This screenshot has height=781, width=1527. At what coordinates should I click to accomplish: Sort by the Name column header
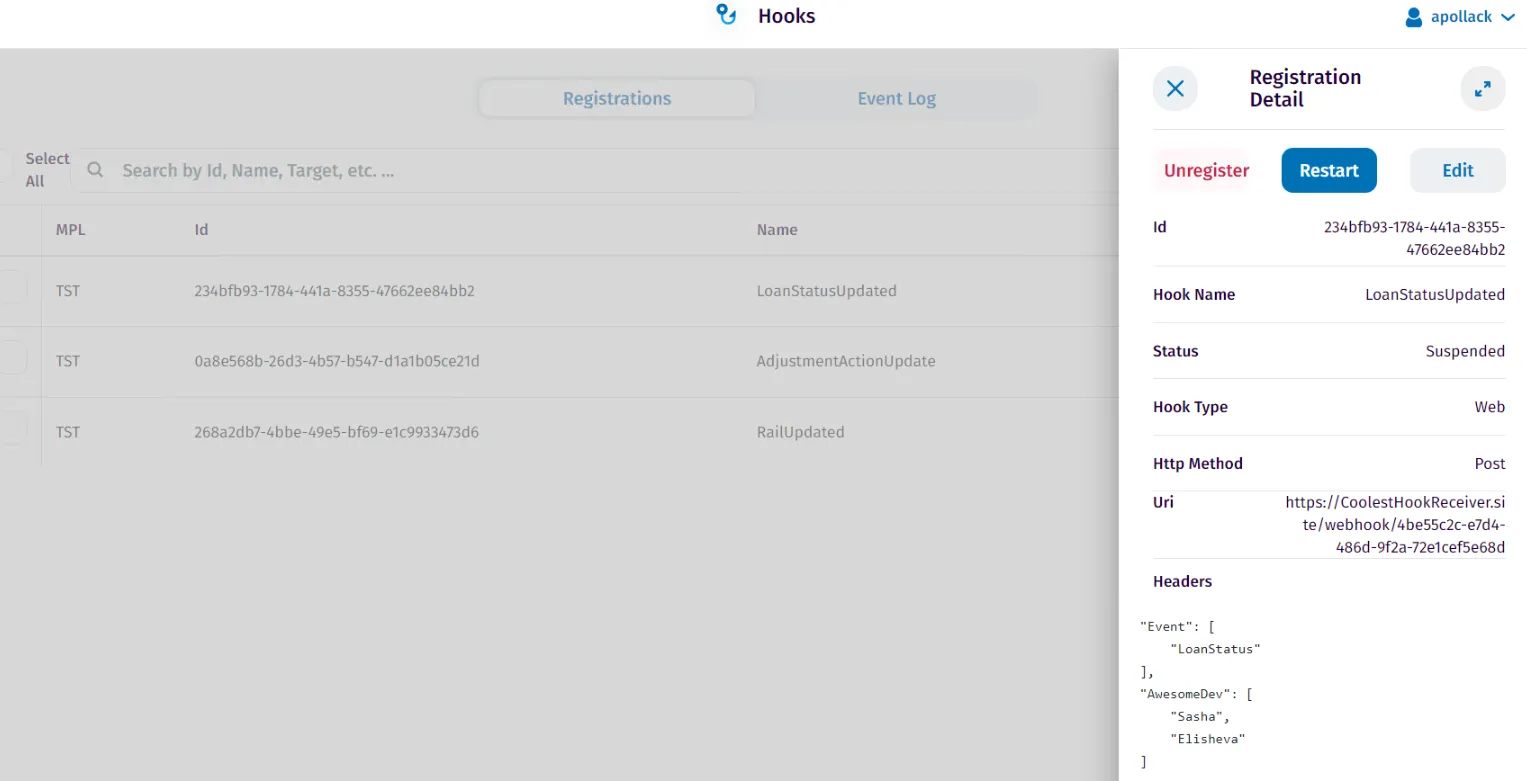click(777, 230)
